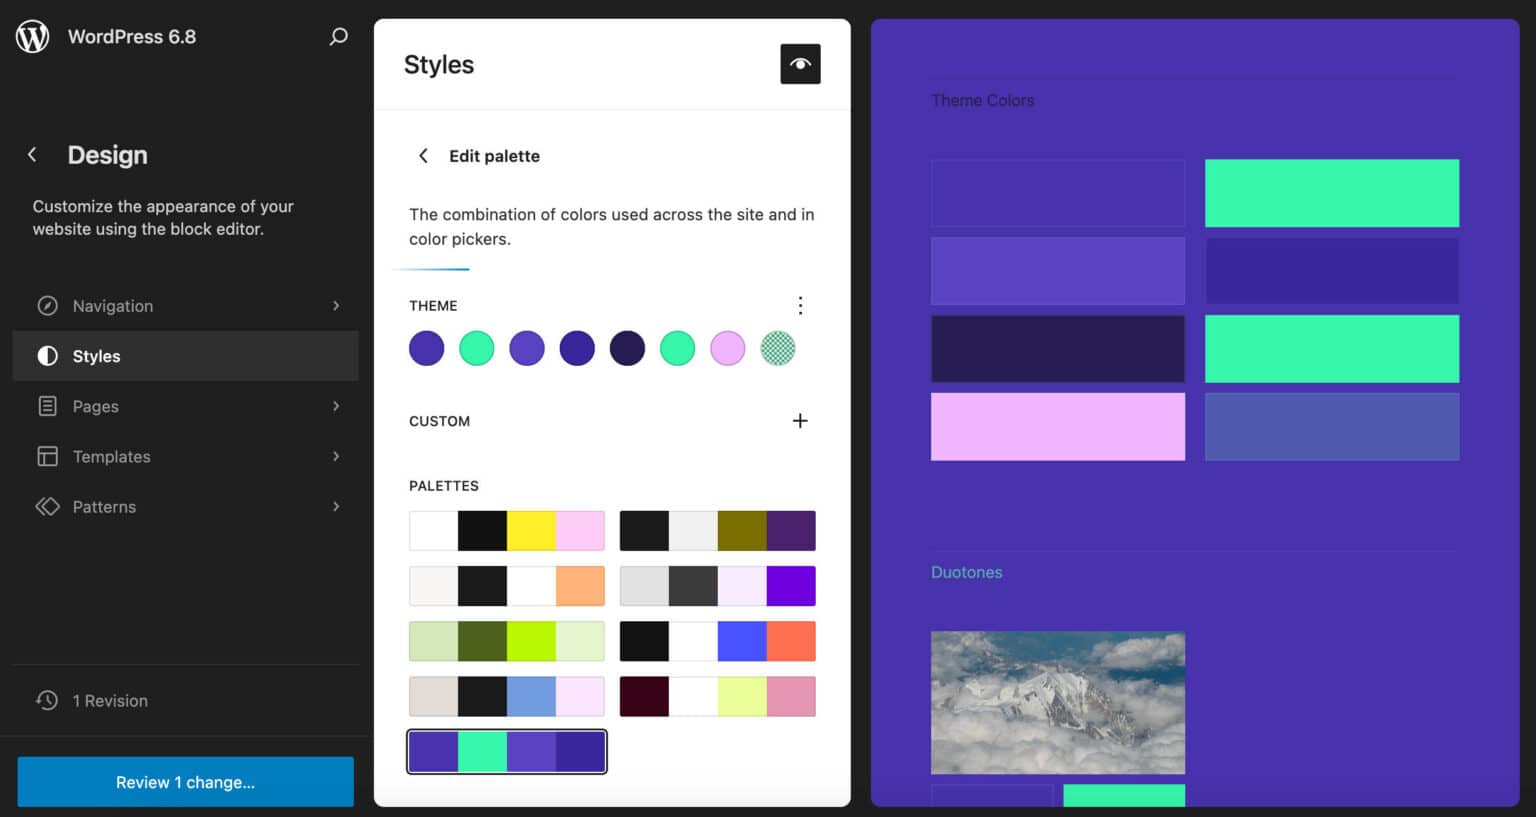Image resolution: width=1536 pixels, height=817 pixels.
Task: Expand the Templates section chevron
Action: tap(336, 456)
